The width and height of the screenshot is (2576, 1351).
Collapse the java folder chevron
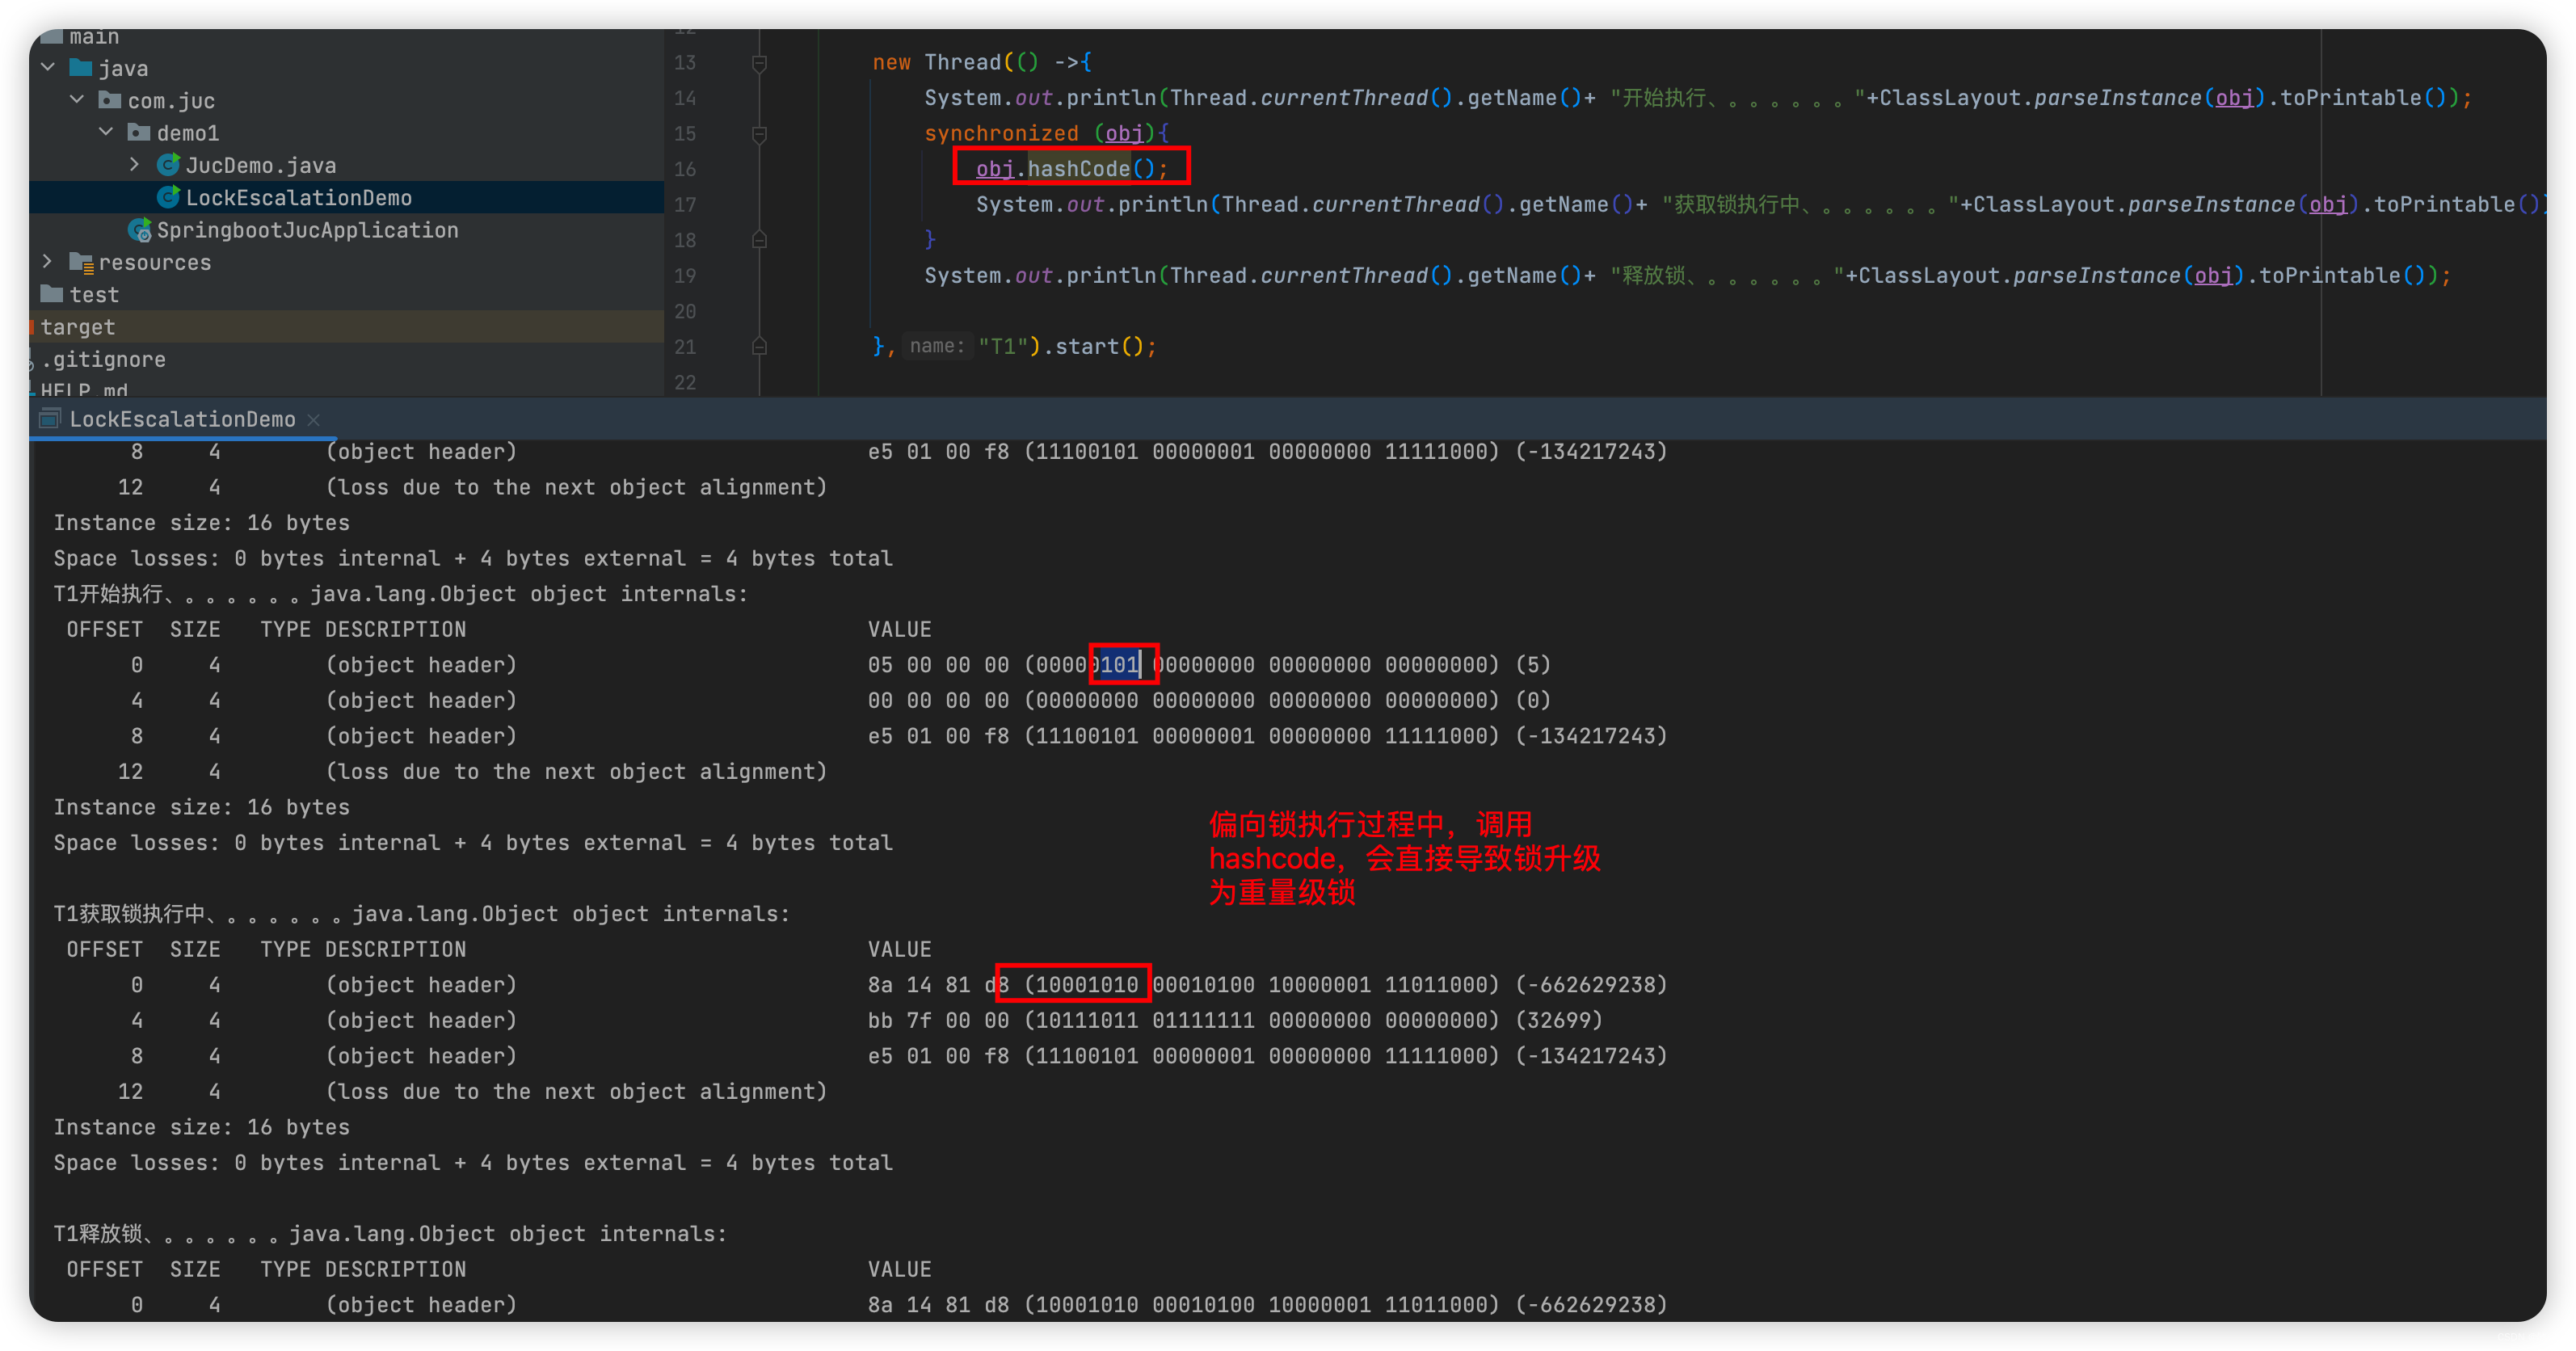[x=48, y=67]
